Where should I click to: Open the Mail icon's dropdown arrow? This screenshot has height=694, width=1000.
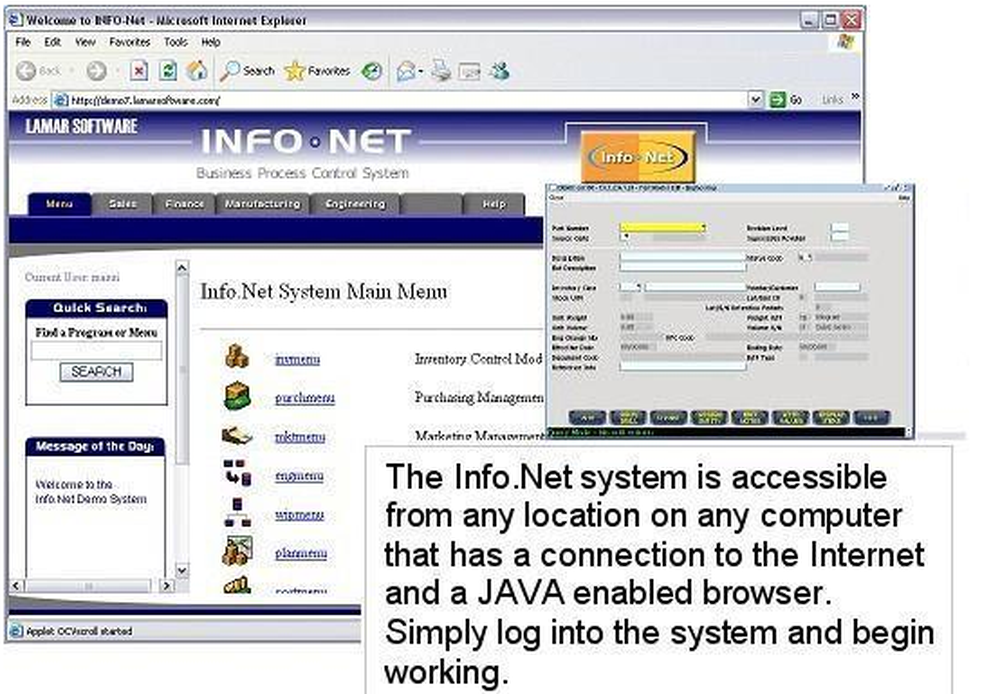(419, 70)
